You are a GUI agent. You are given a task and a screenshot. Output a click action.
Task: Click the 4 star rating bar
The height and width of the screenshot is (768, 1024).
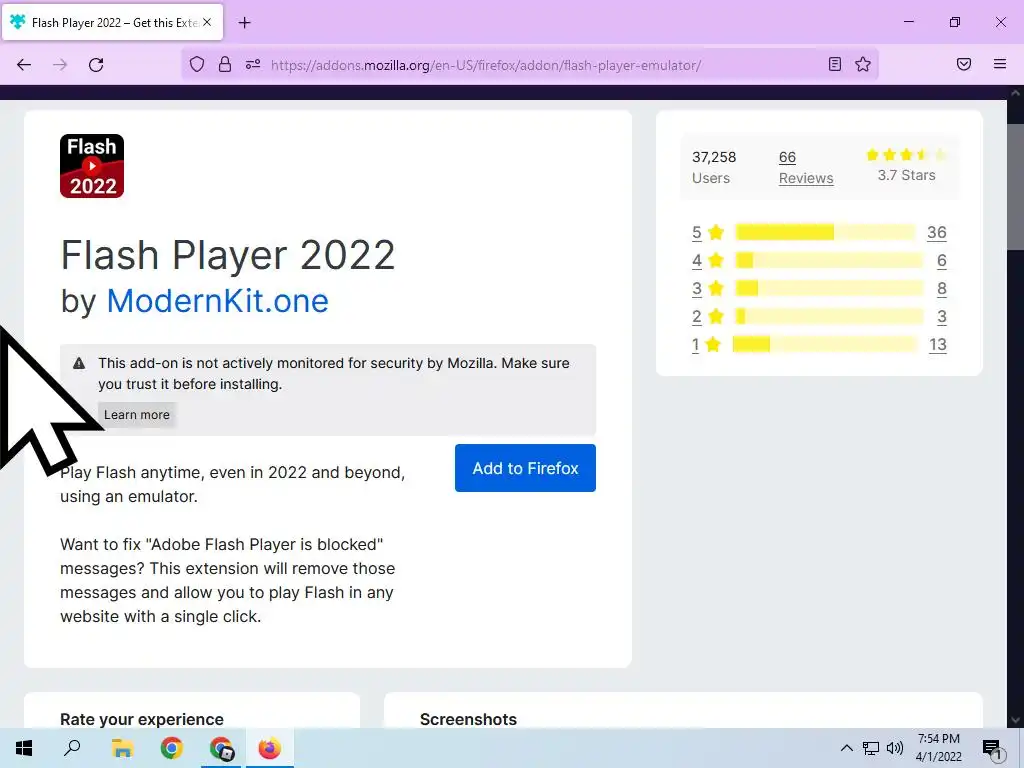tap(829, 261)
